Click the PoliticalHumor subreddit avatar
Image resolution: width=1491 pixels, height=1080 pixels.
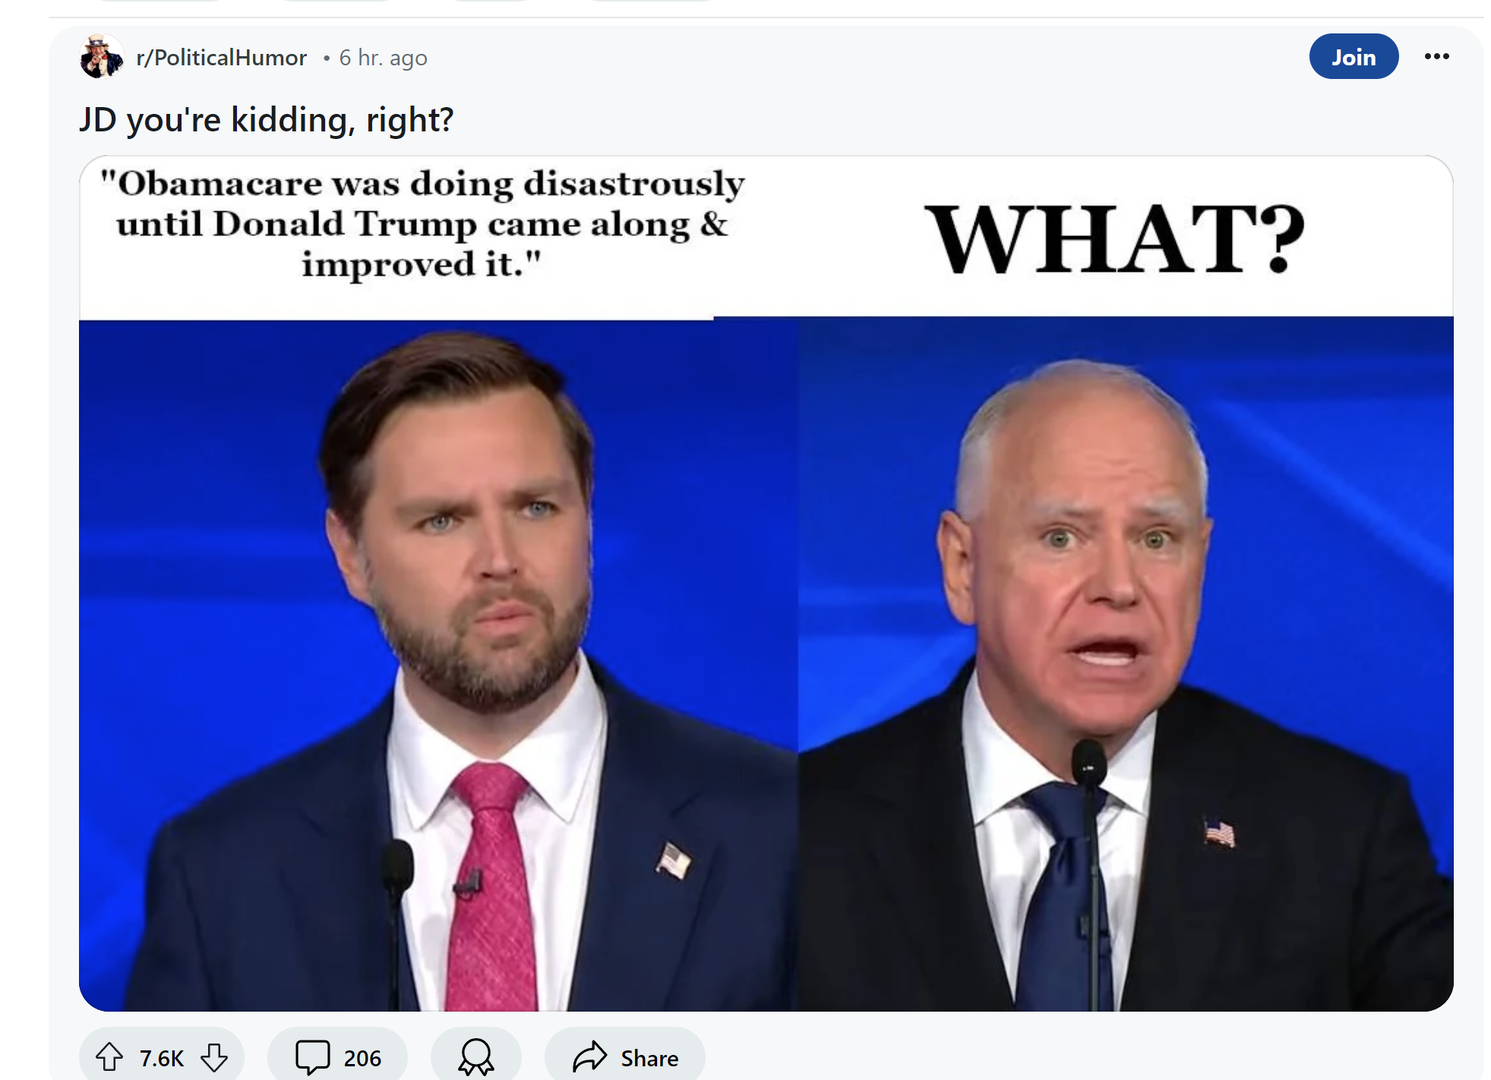pyautogui.click(x=101, y=56)
